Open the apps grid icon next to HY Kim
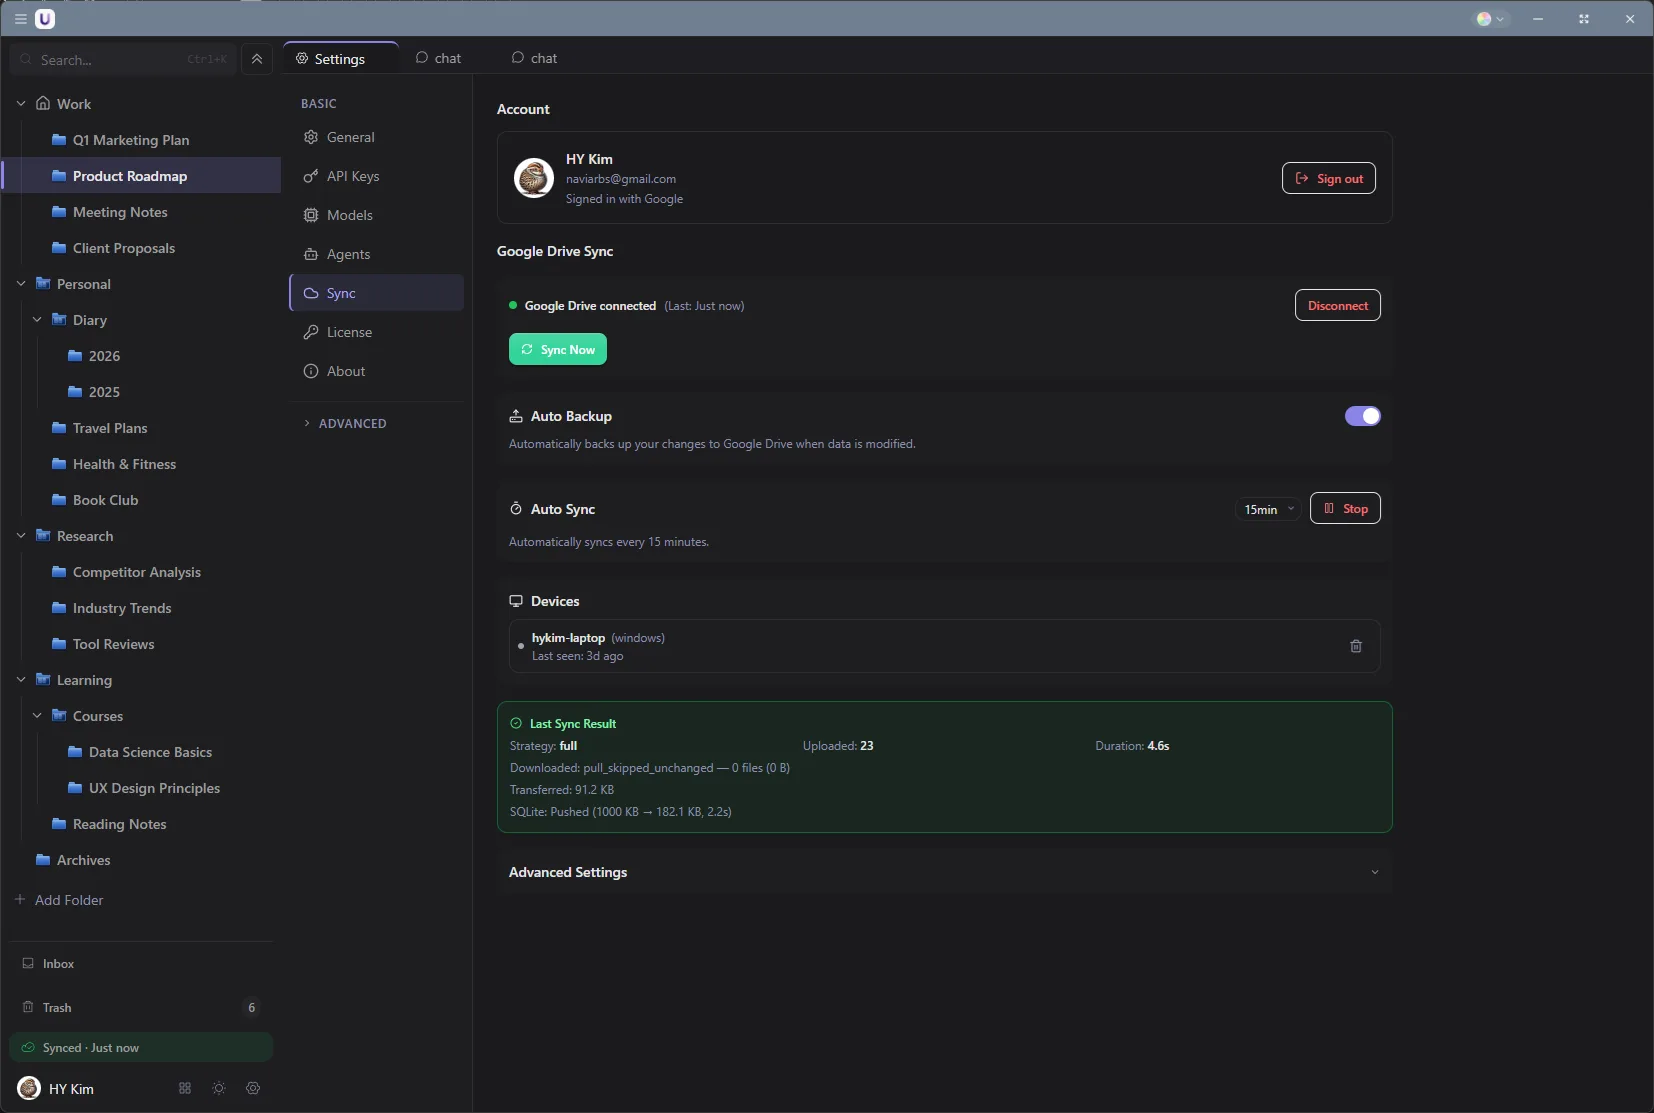 point(183,1088)
